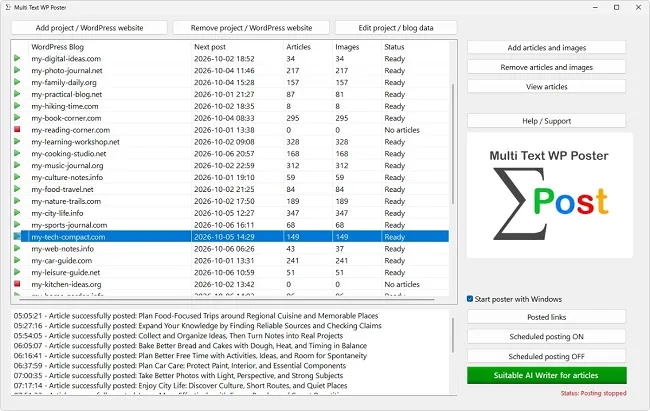Select blog name my-web-notes.info
650x411 pixels.
(63, 249)
